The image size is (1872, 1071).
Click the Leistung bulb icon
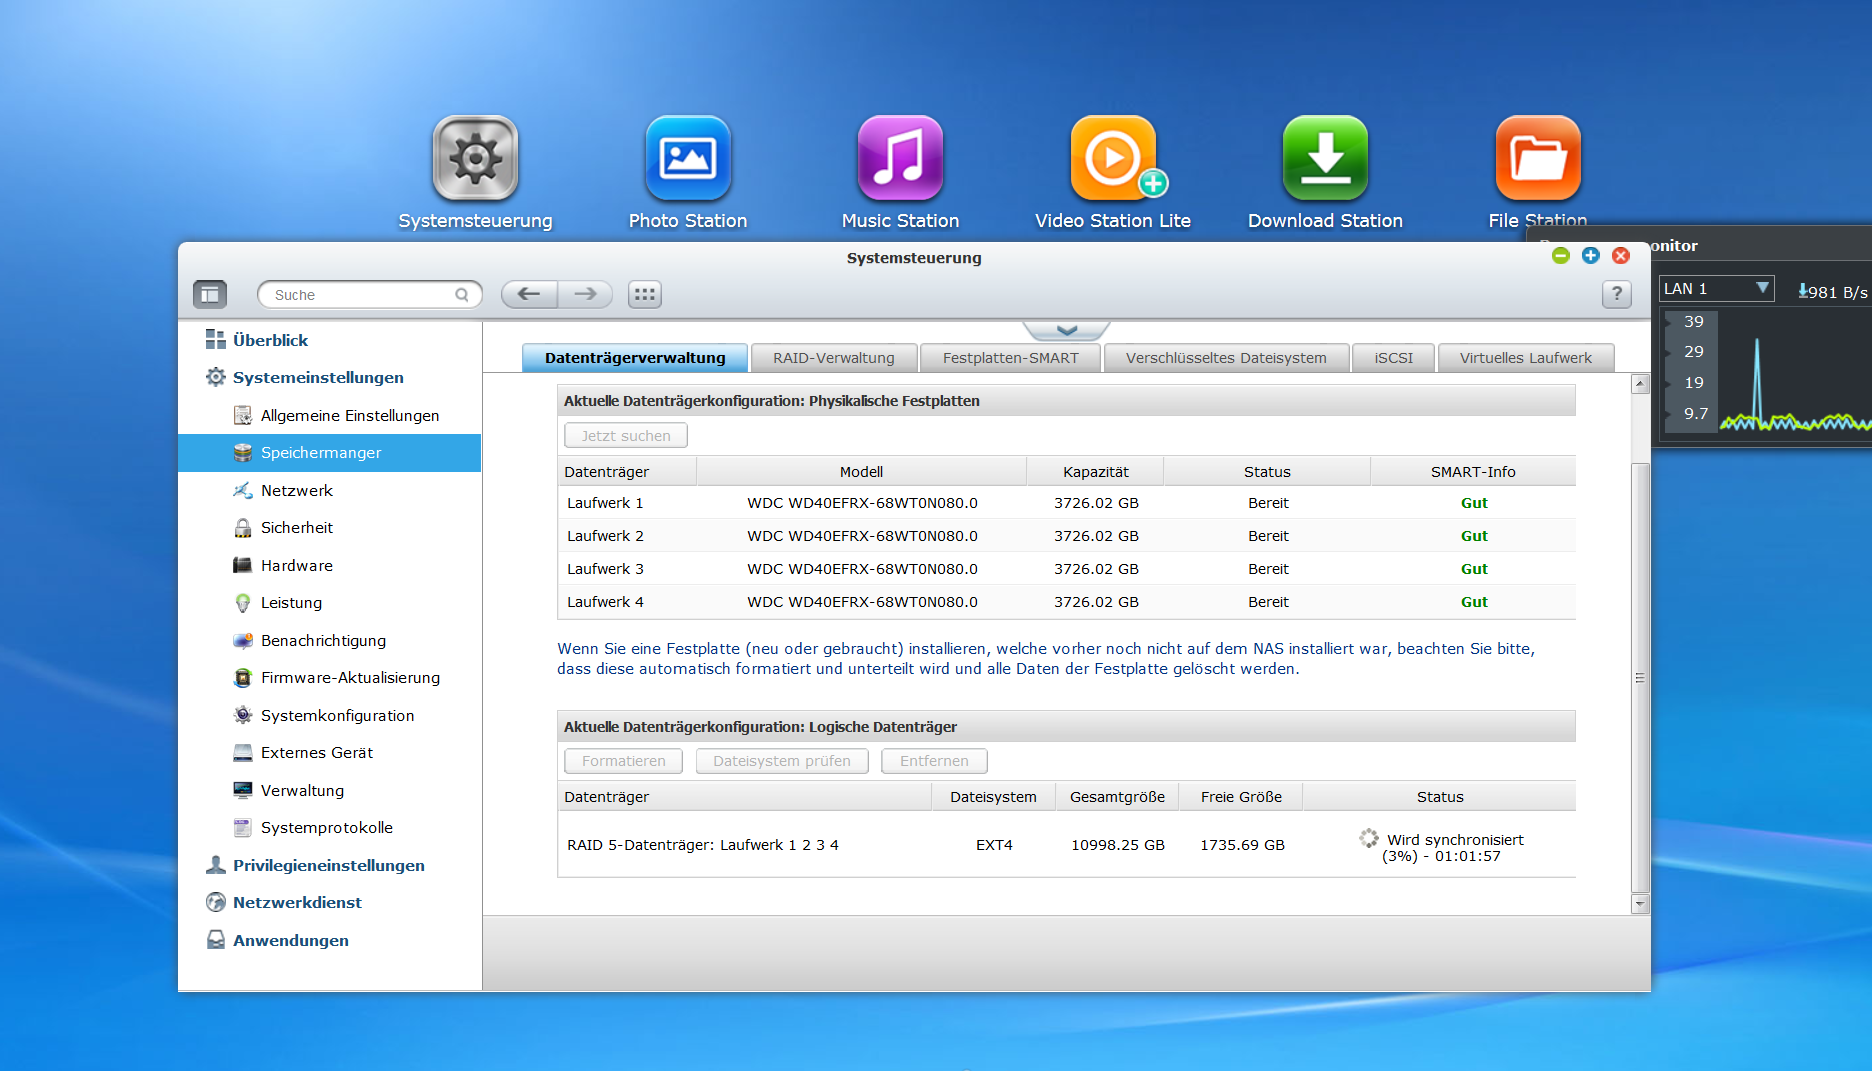[242, 603]
